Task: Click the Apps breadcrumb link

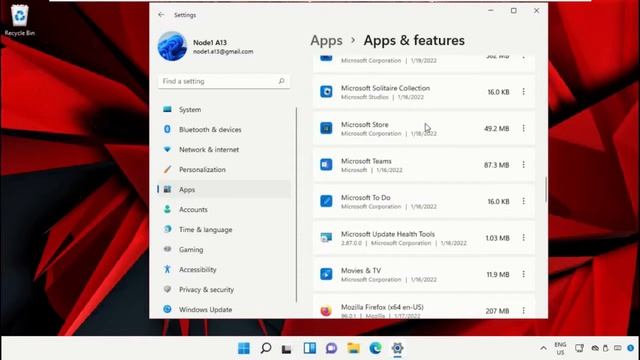Action: pyautogui.click(x=326, y=40)
